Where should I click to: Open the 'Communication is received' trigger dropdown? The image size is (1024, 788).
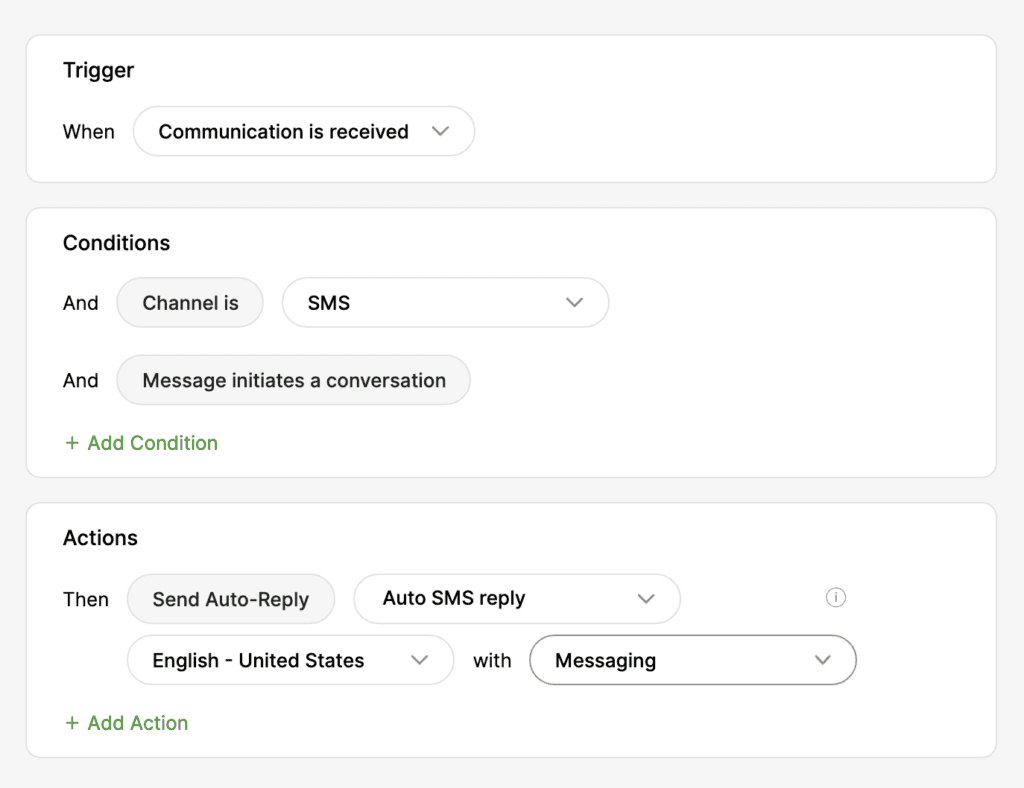(x=304, y=131)
